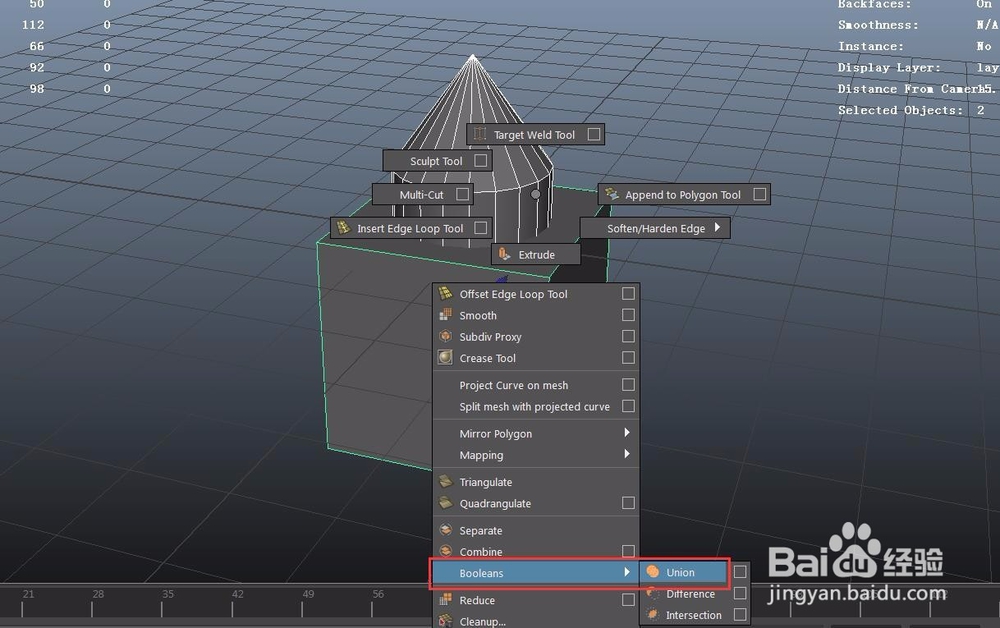Image resolution: width=1000 pixels, height=628 pixels.
Task: Click frame 28 on the timeline
Action: pos(98,594)
